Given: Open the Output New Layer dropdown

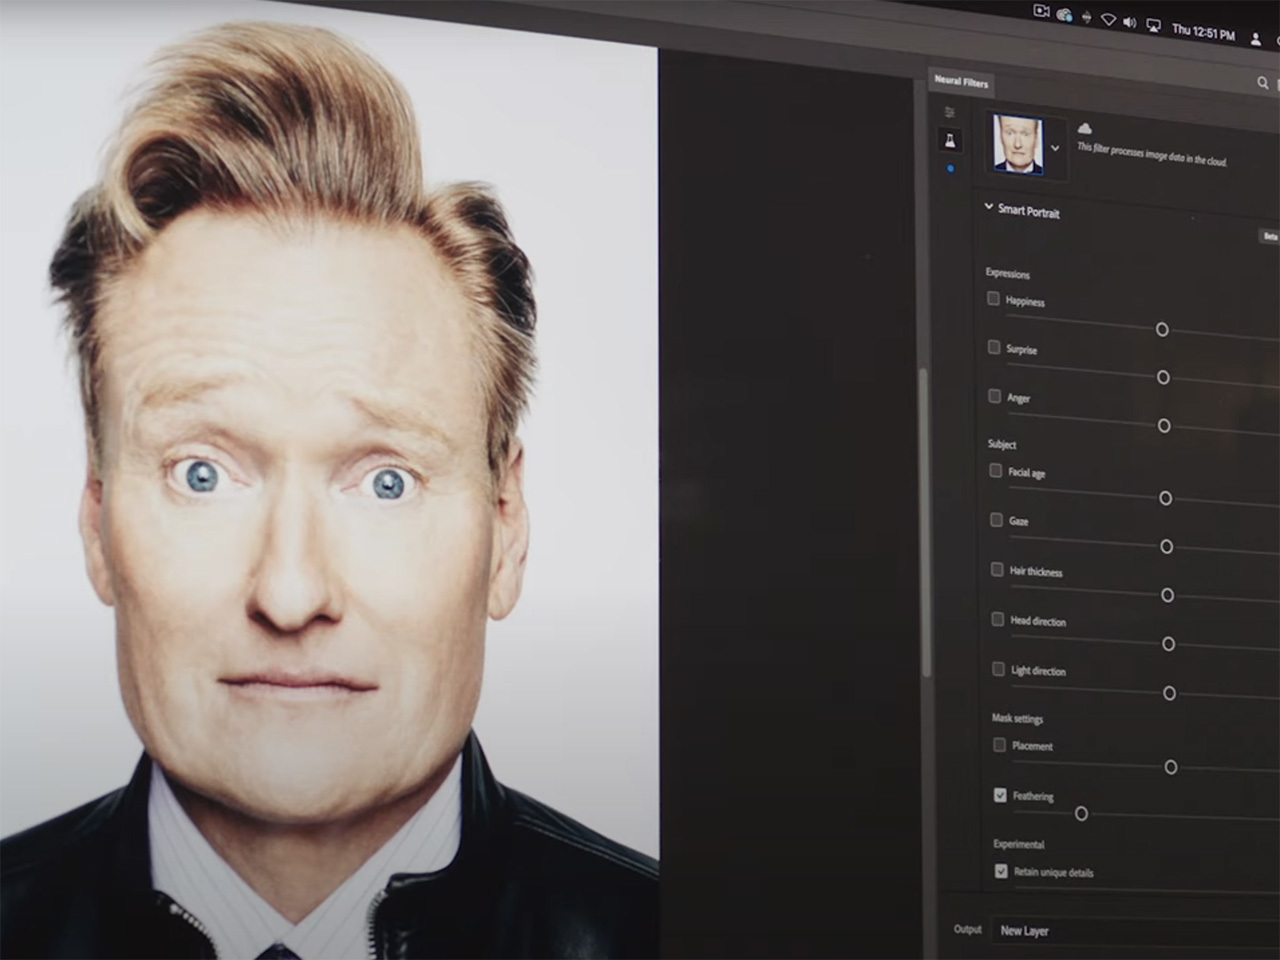Looking at the screenshot, I should coord(1135,931).
